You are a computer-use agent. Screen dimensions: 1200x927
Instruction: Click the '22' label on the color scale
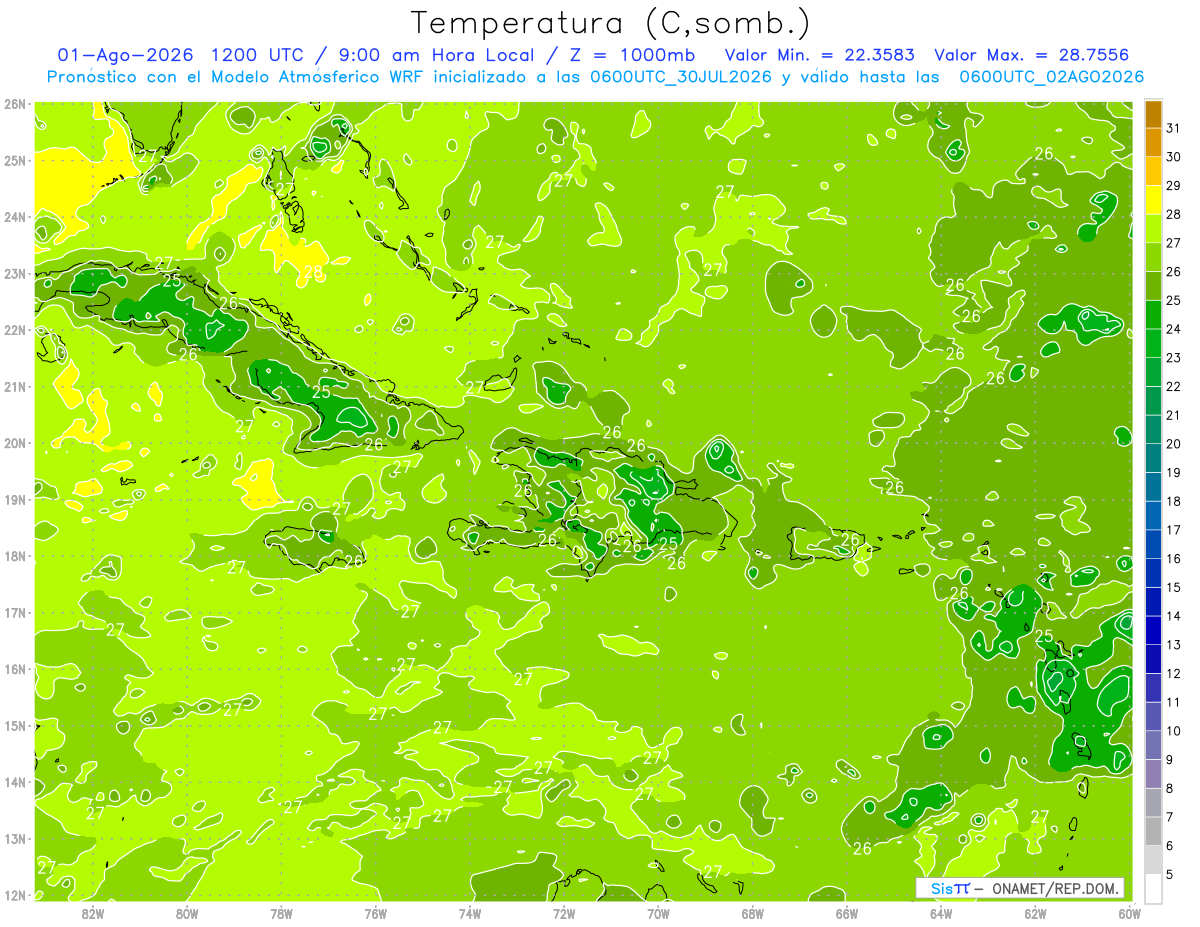(x=1174, y=386)
